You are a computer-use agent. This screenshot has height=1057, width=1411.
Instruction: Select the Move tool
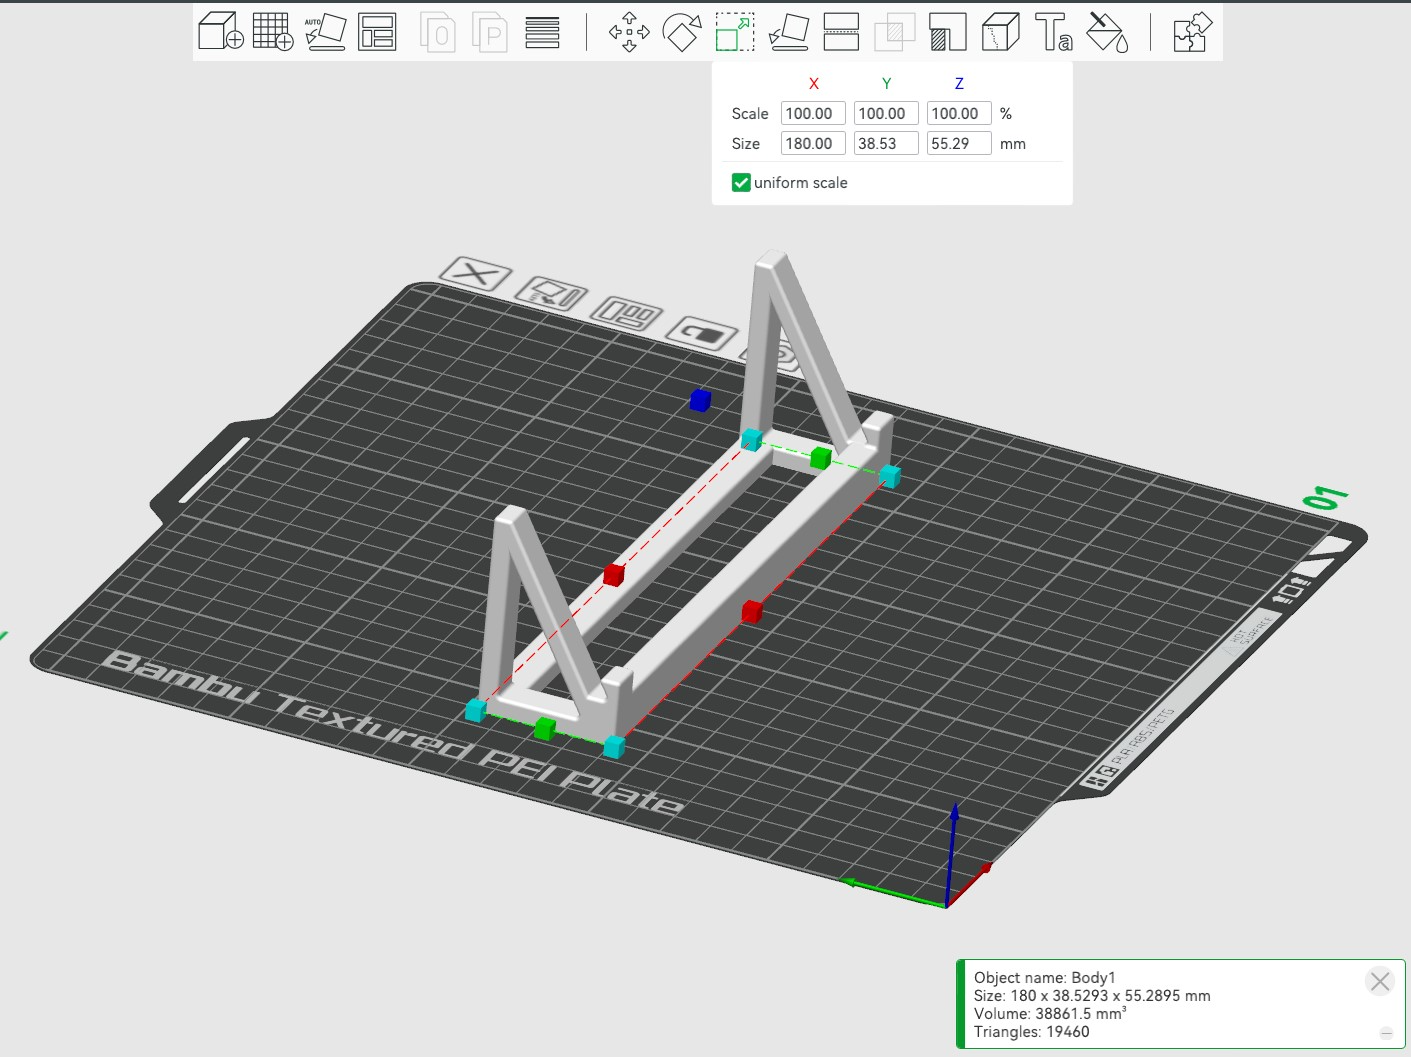point(629,31)
